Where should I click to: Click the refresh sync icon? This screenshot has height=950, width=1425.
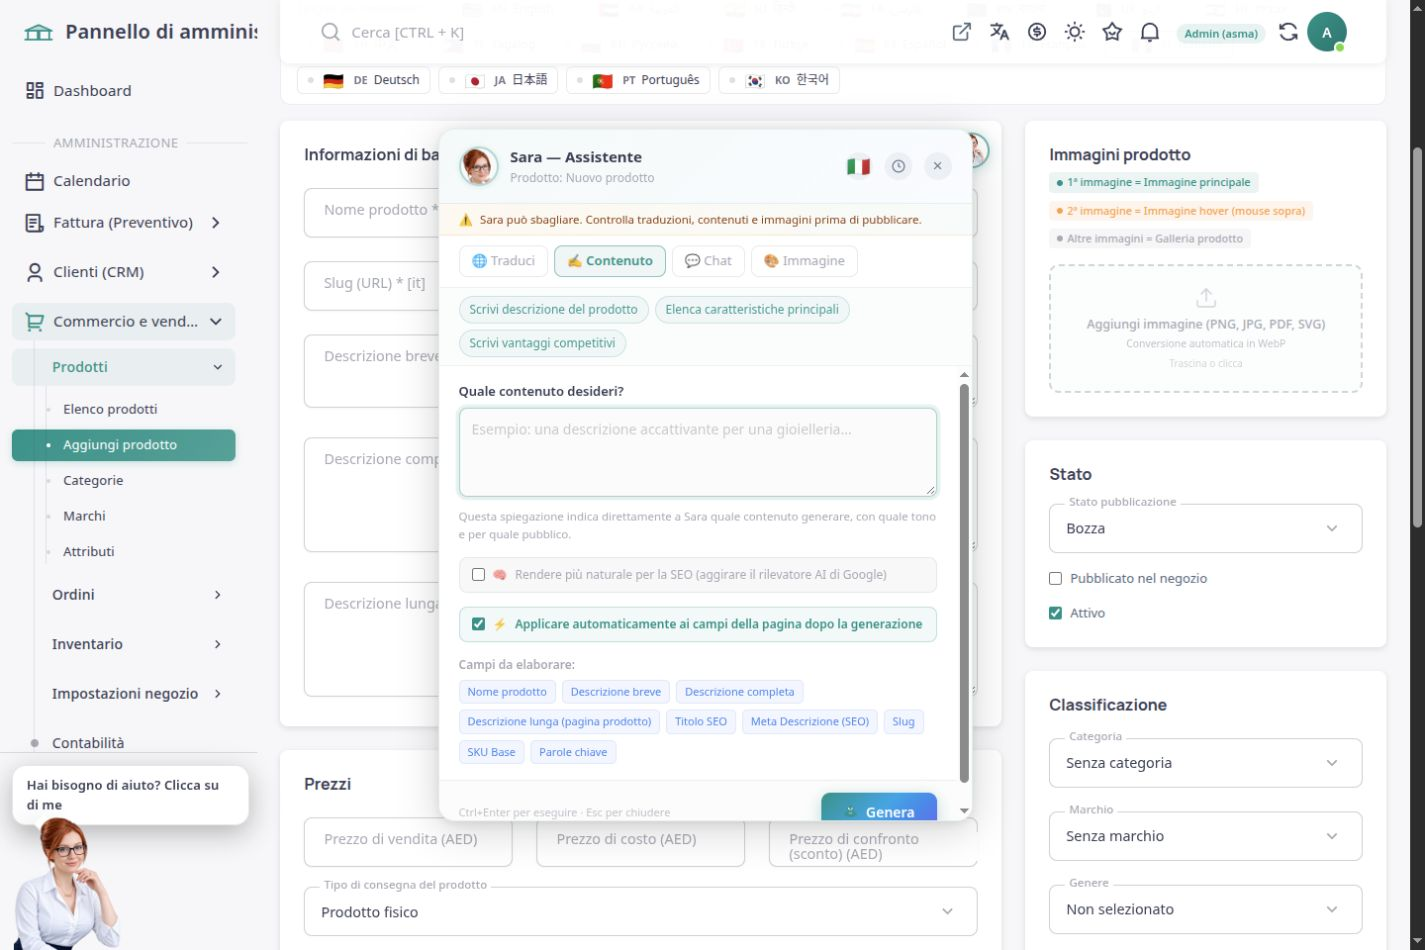click(x=1288, y=32)
